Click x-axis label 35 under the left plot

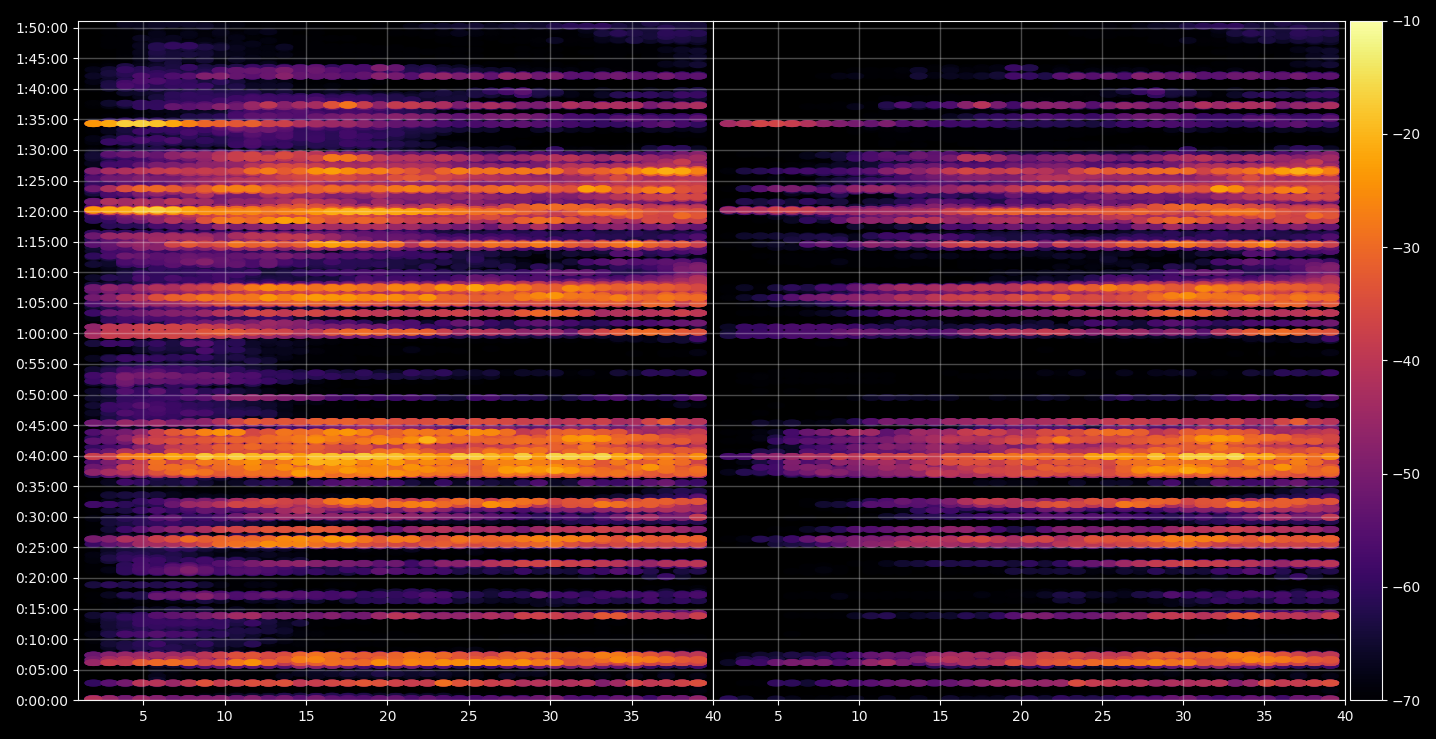click(x=632, y=717)
